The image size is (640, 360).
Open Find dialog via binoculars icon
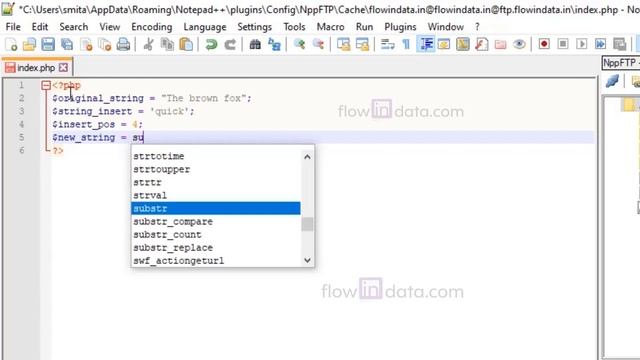pos(255,44)
